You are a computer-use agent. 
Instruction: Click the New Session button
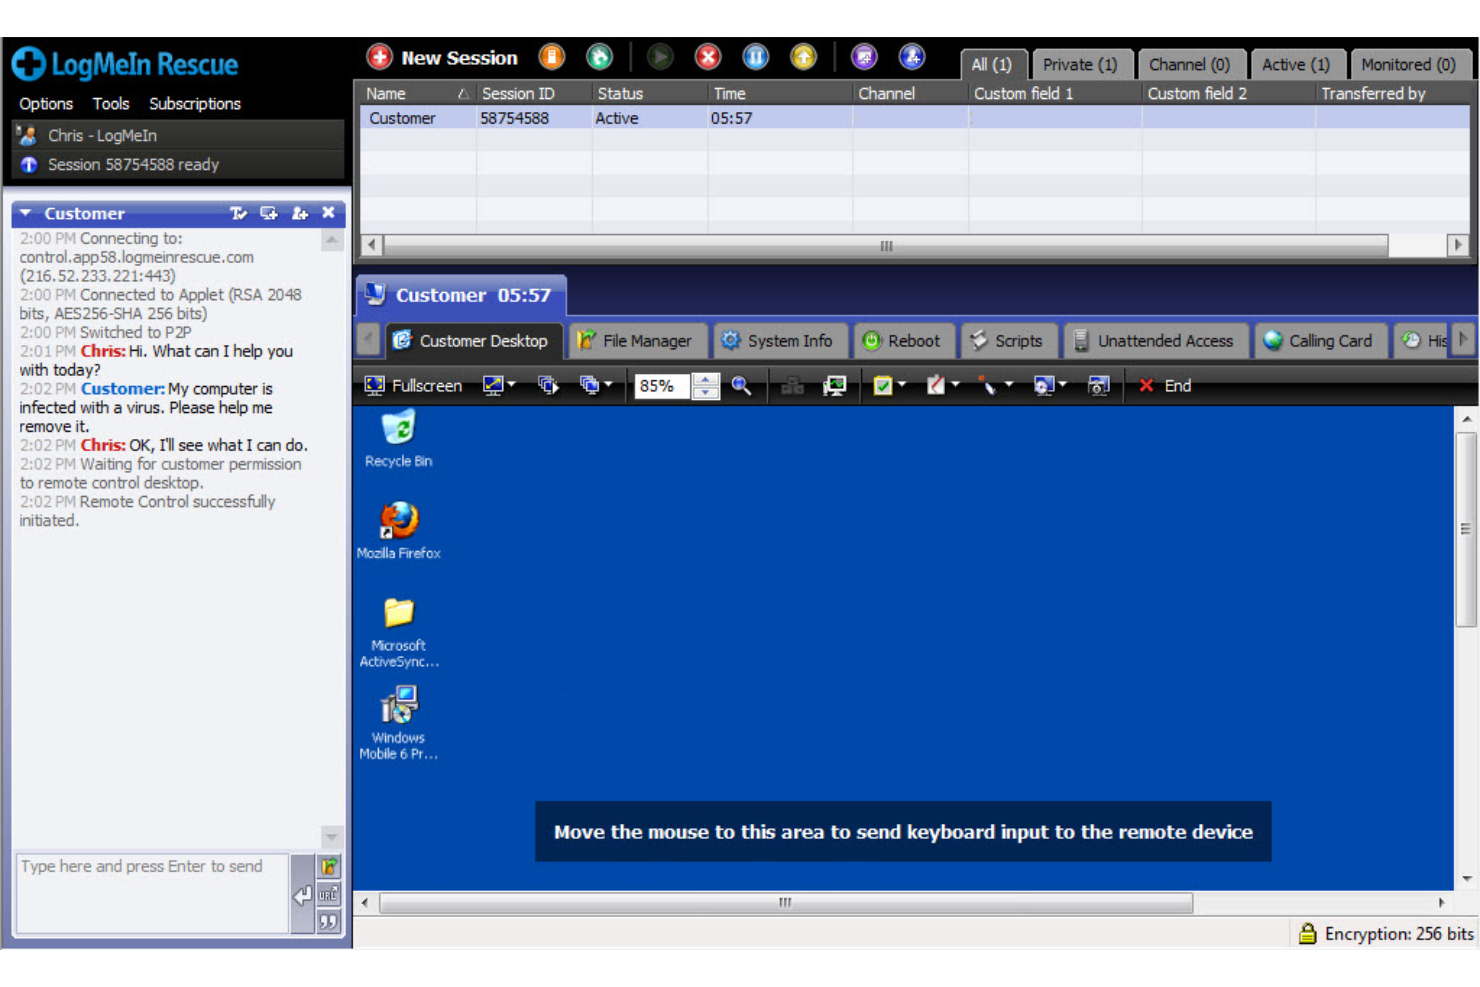click(443, 58)
